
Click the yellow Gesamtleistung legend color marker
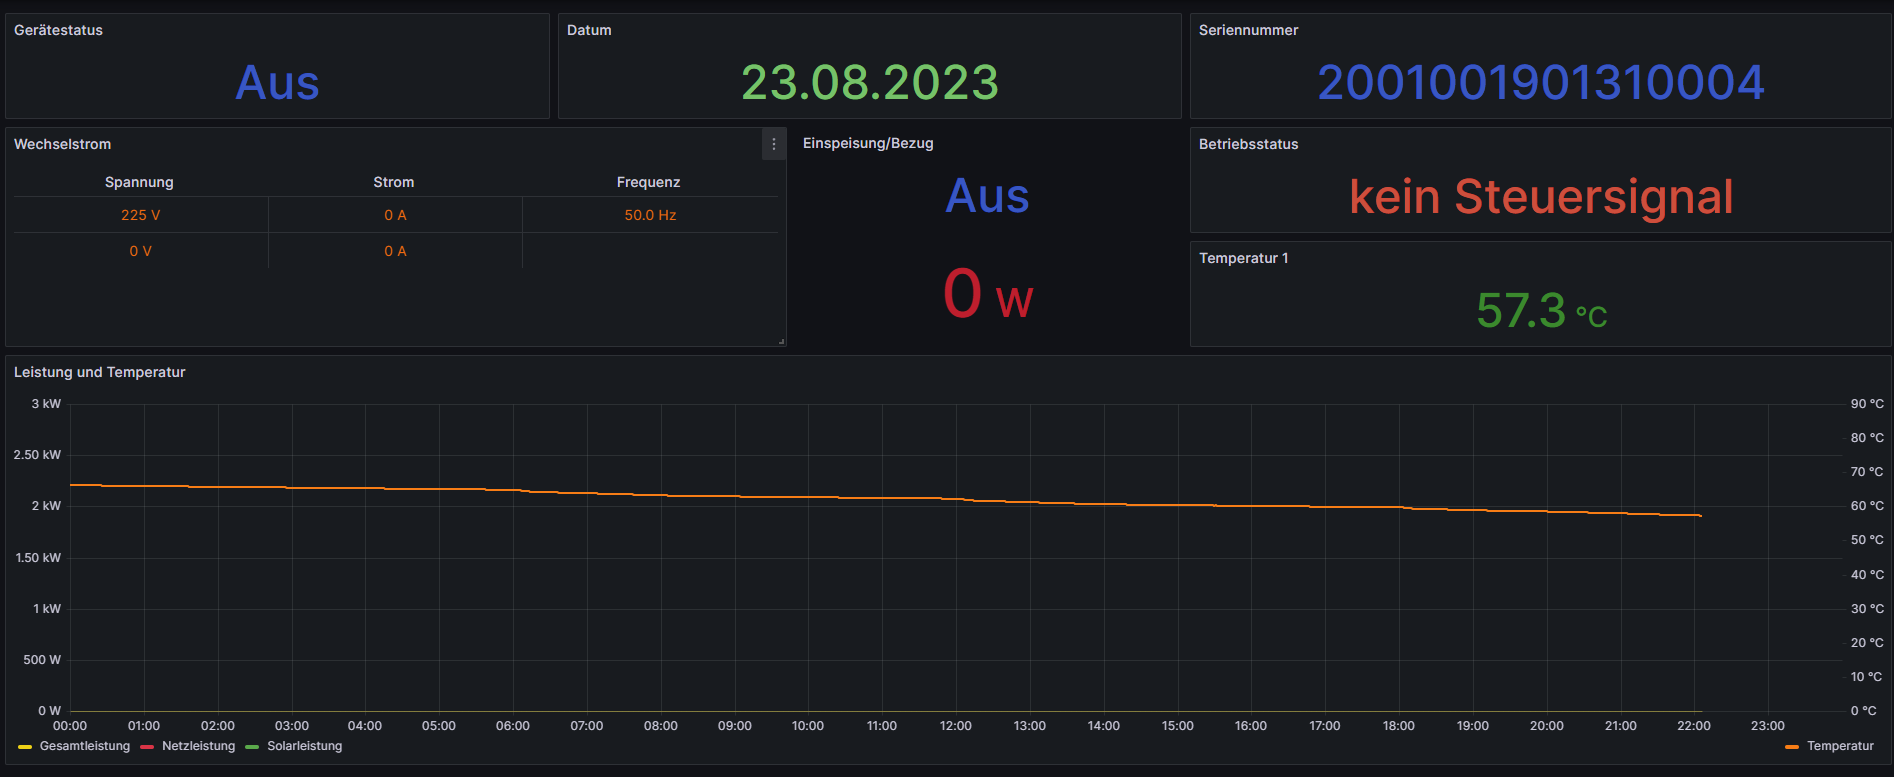click(x=25, y=747)
